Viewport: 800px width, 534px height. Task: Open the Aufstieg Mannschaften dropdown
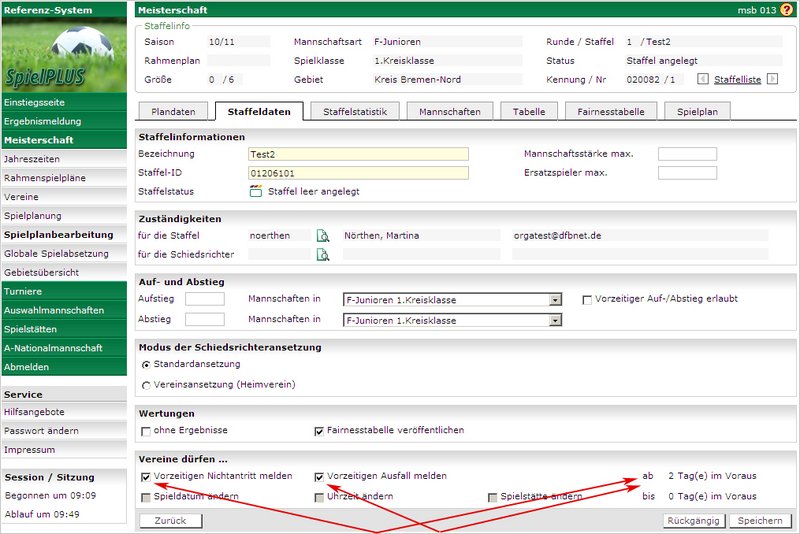555,299
